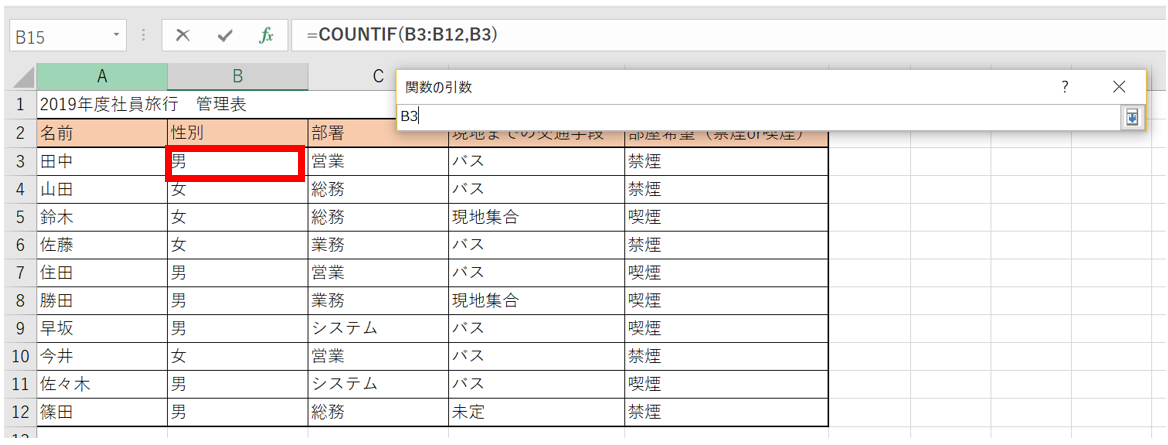Viewport: 1168px width, 445px height.
Task: Select row 3 header
Action: [x=21, y=161]
